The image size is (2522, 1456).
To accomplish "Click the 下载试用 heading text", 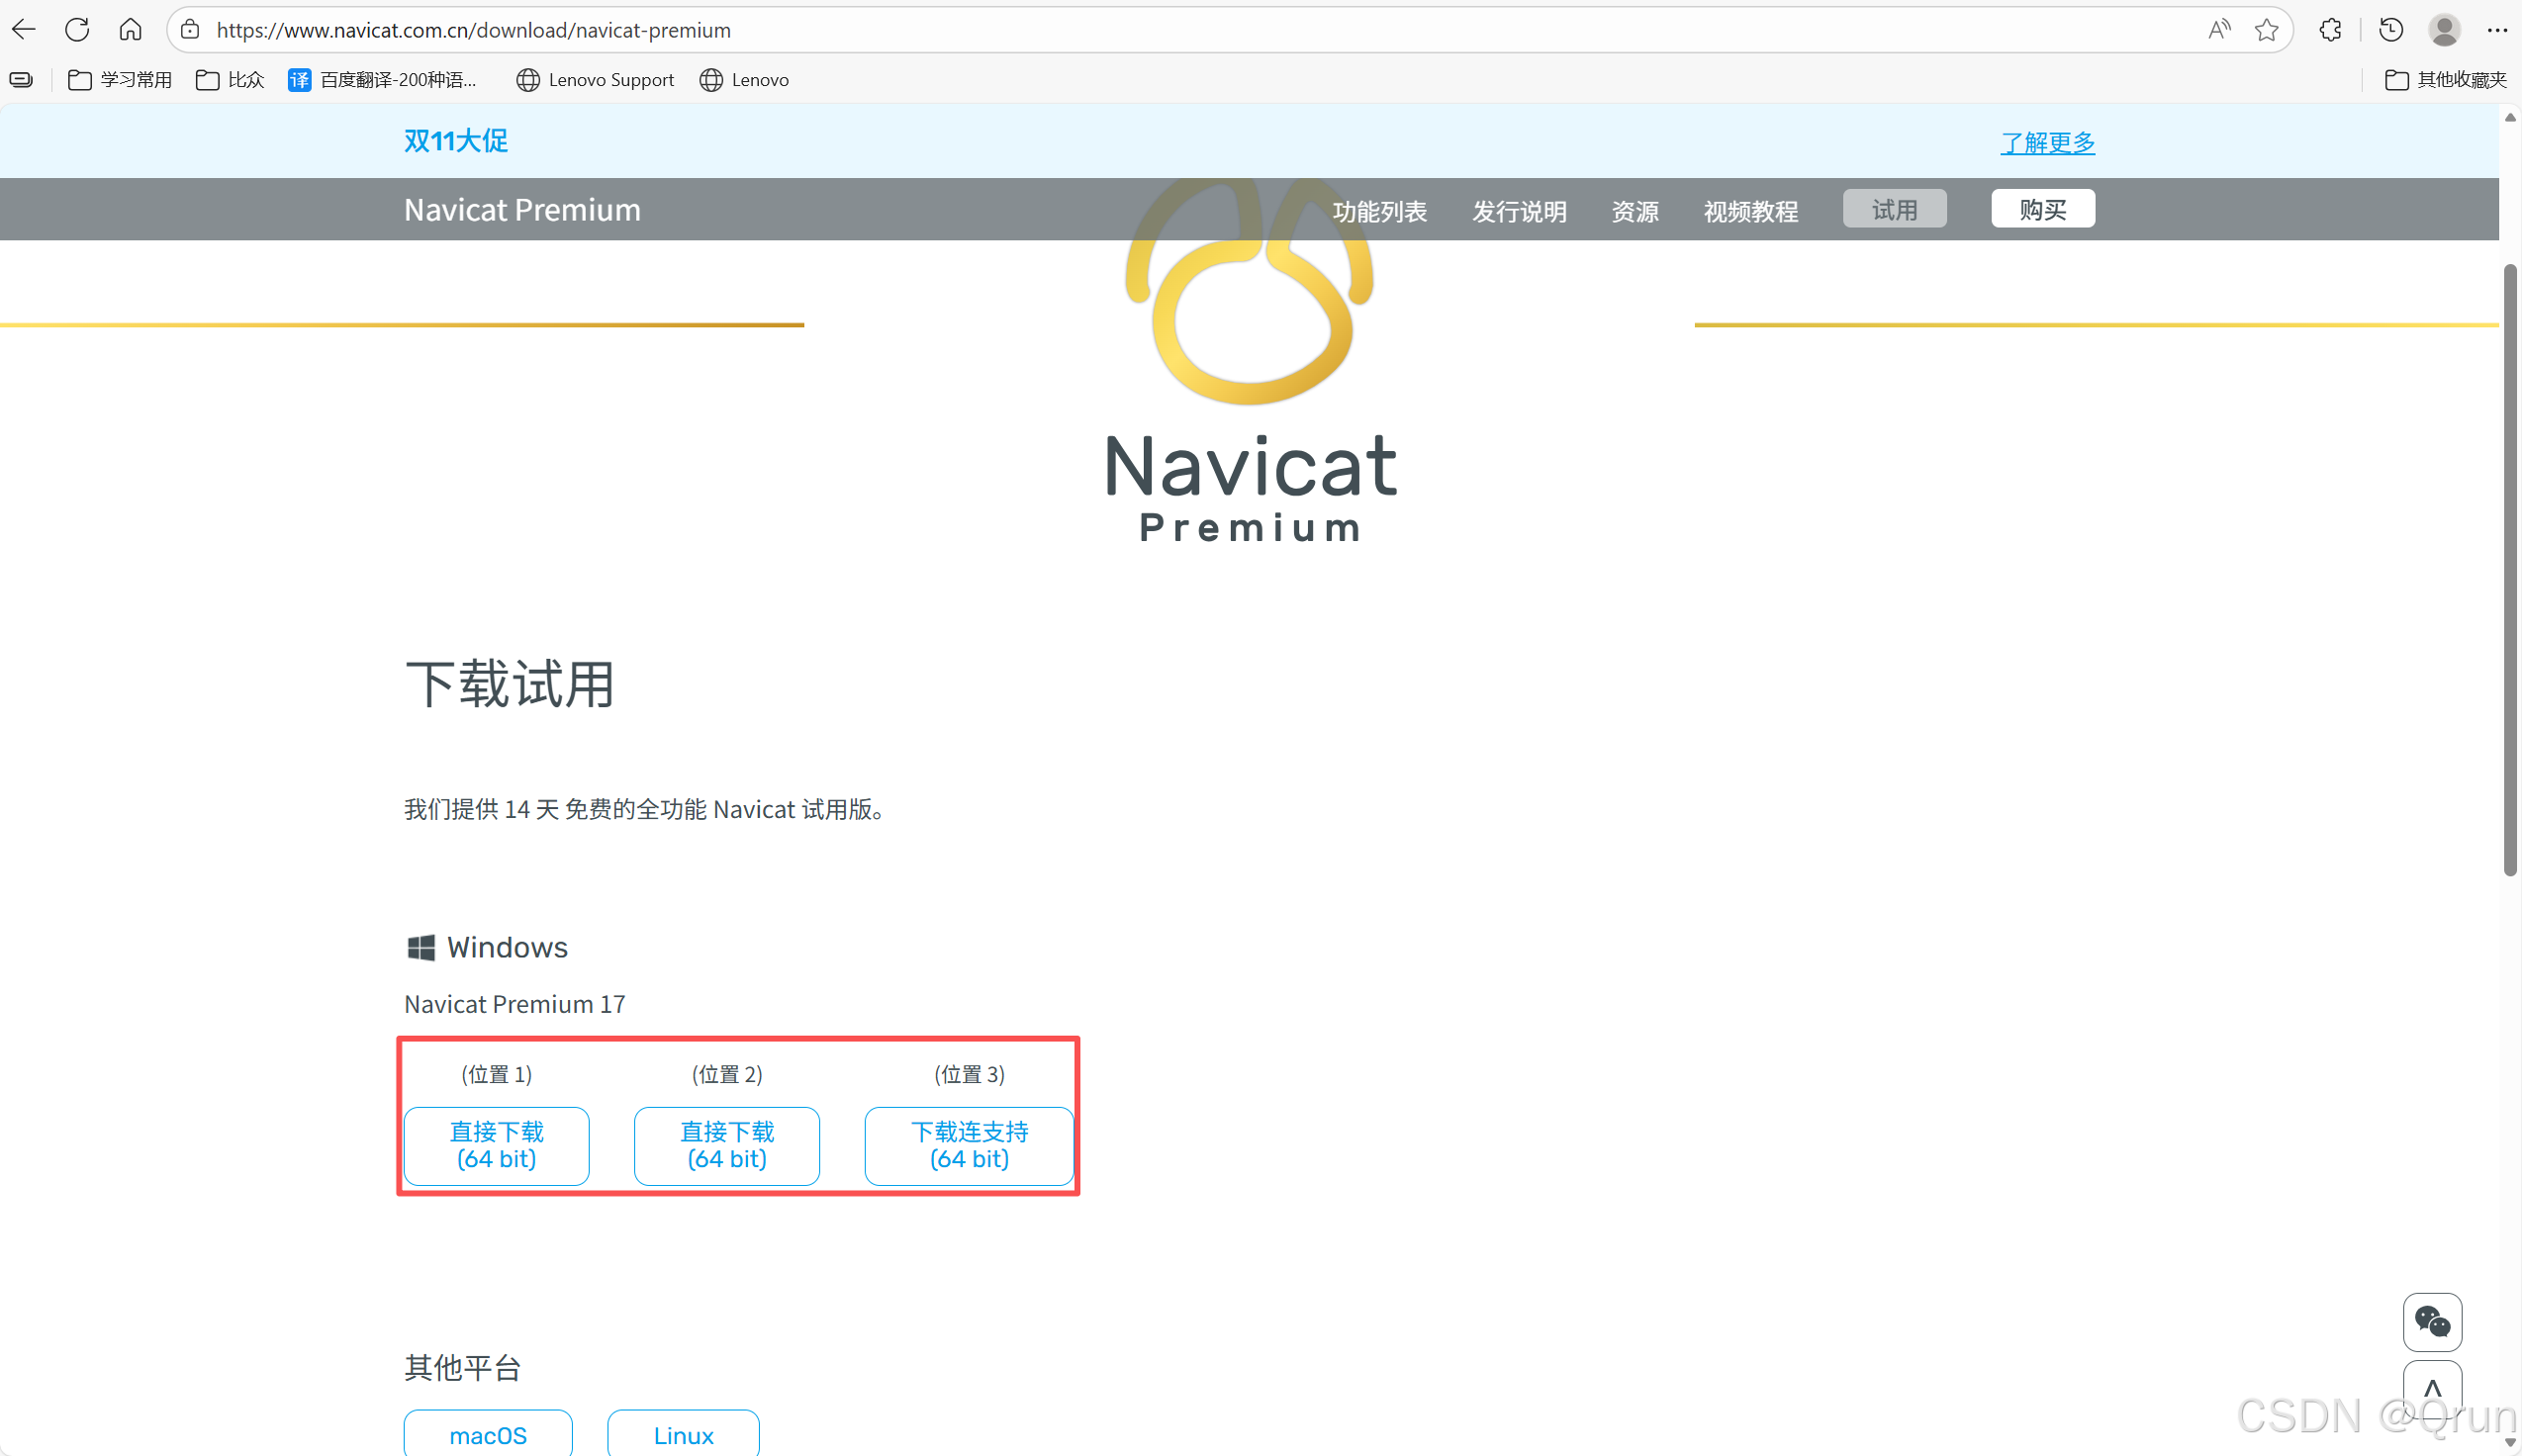I will click(x=510, y=685).
